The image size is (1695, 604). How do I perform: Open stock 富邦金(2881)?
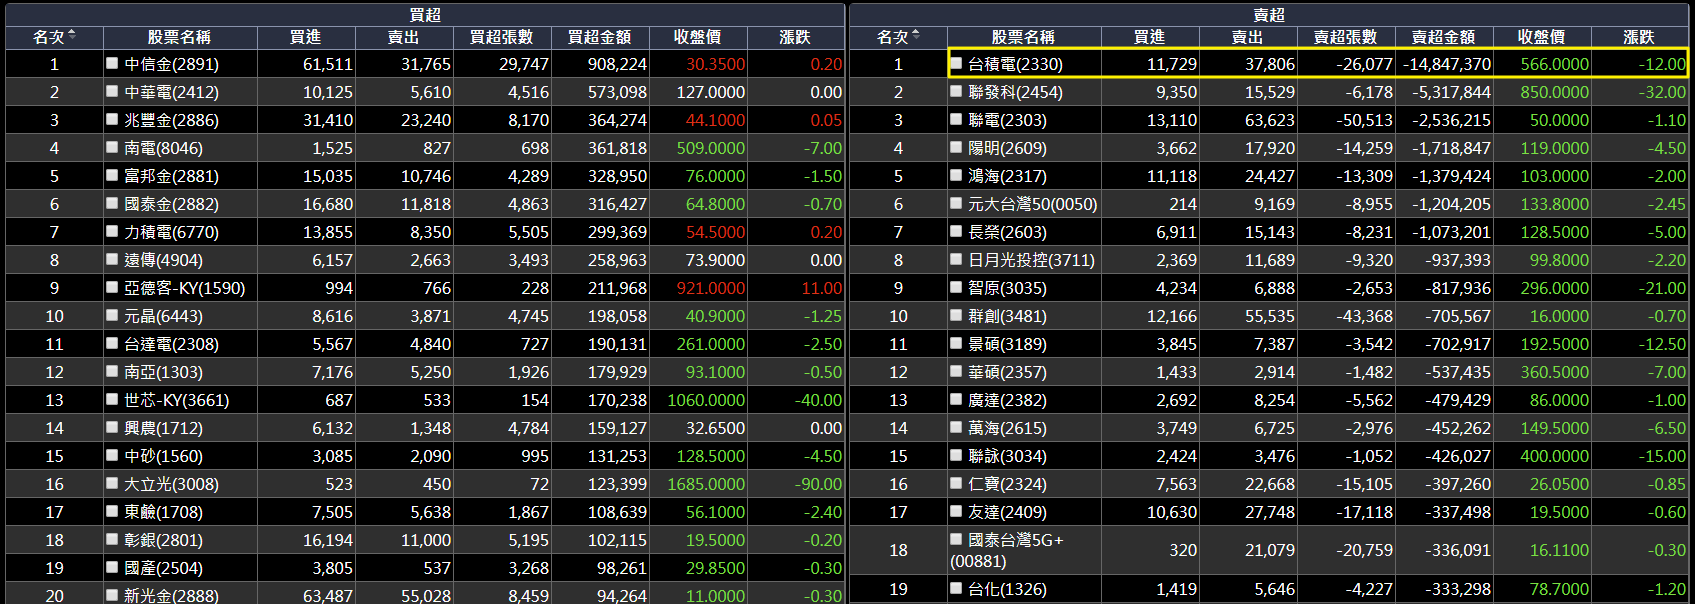point(171,176)
